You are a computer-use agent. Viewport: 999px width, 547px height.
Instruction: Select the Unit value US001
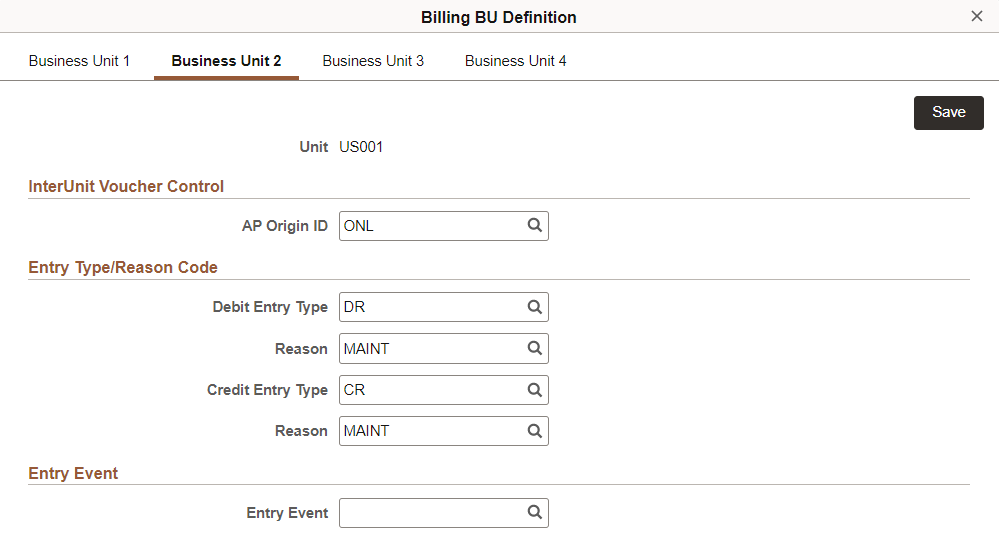361,147
